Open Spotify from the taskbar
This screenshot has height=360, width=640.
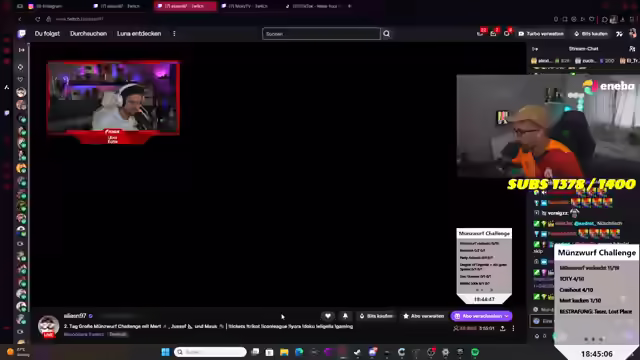[x=475, y=352]
